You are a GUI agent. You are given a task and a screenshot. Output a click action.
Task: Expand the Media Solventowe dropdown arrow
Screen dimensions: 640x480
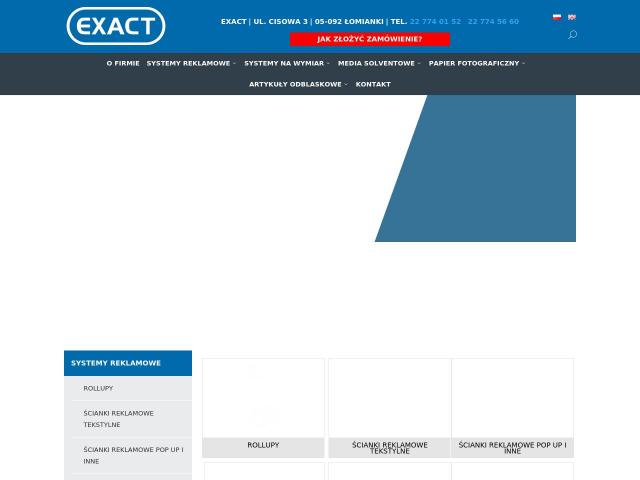pos(419,64)
